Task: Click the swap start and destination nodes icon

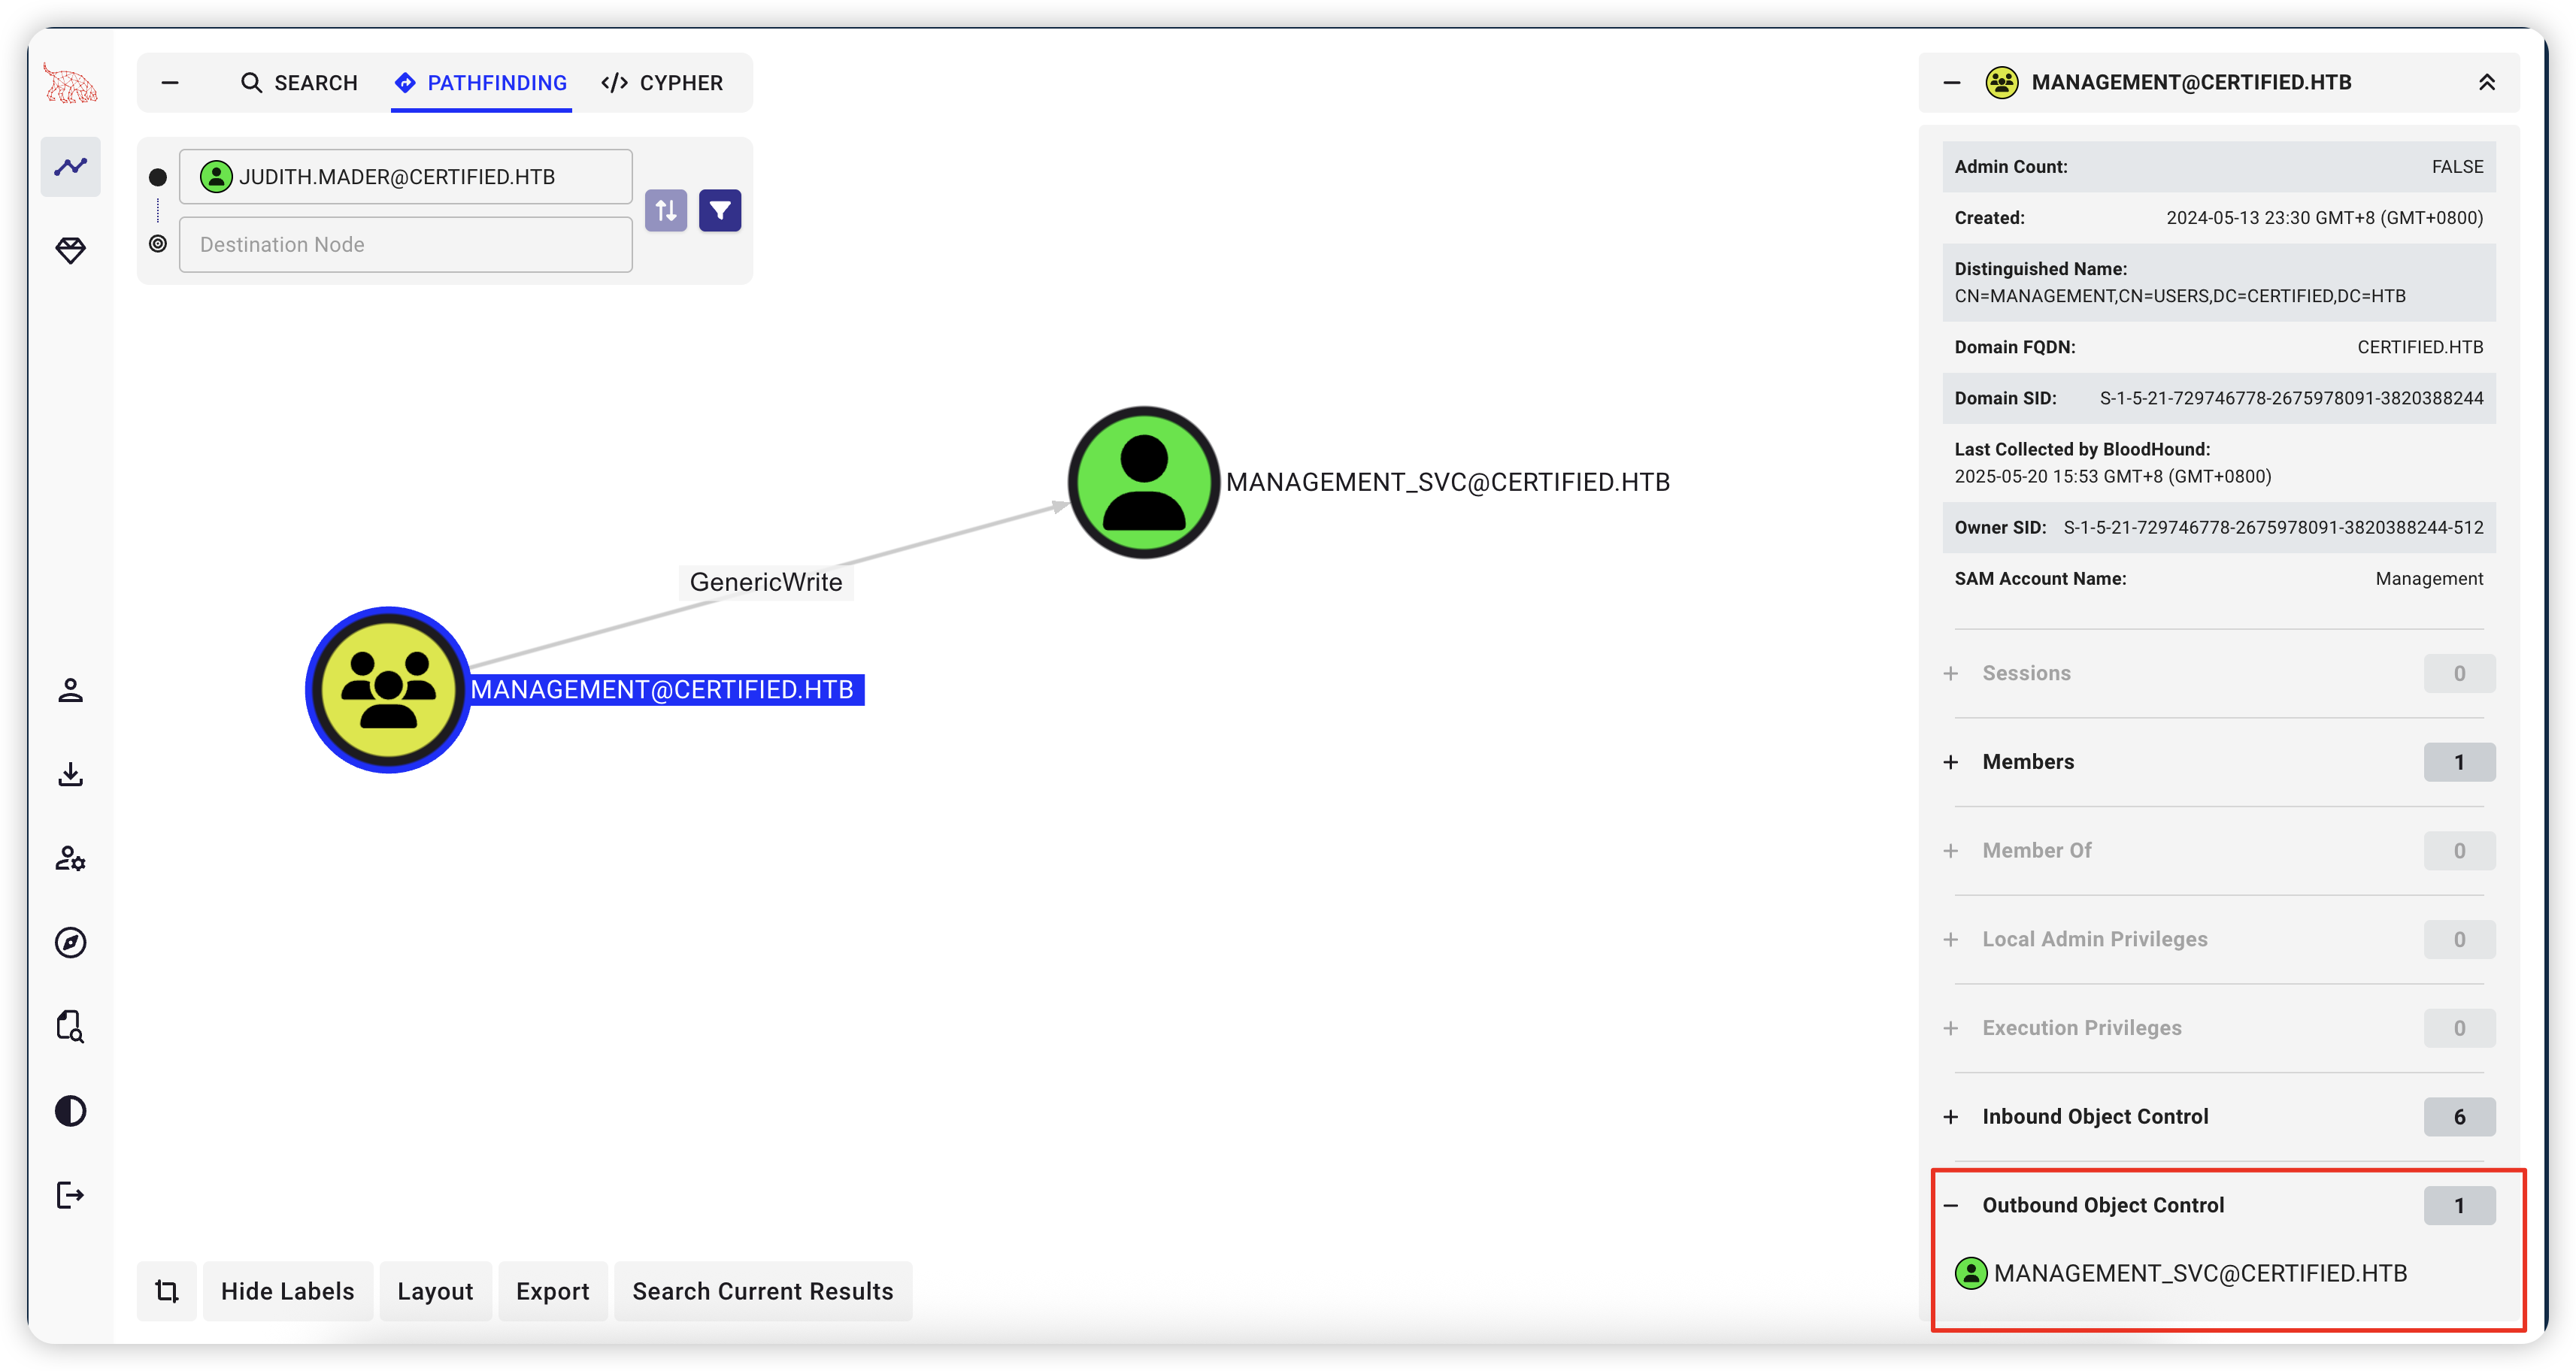Action: coord(666,211)
